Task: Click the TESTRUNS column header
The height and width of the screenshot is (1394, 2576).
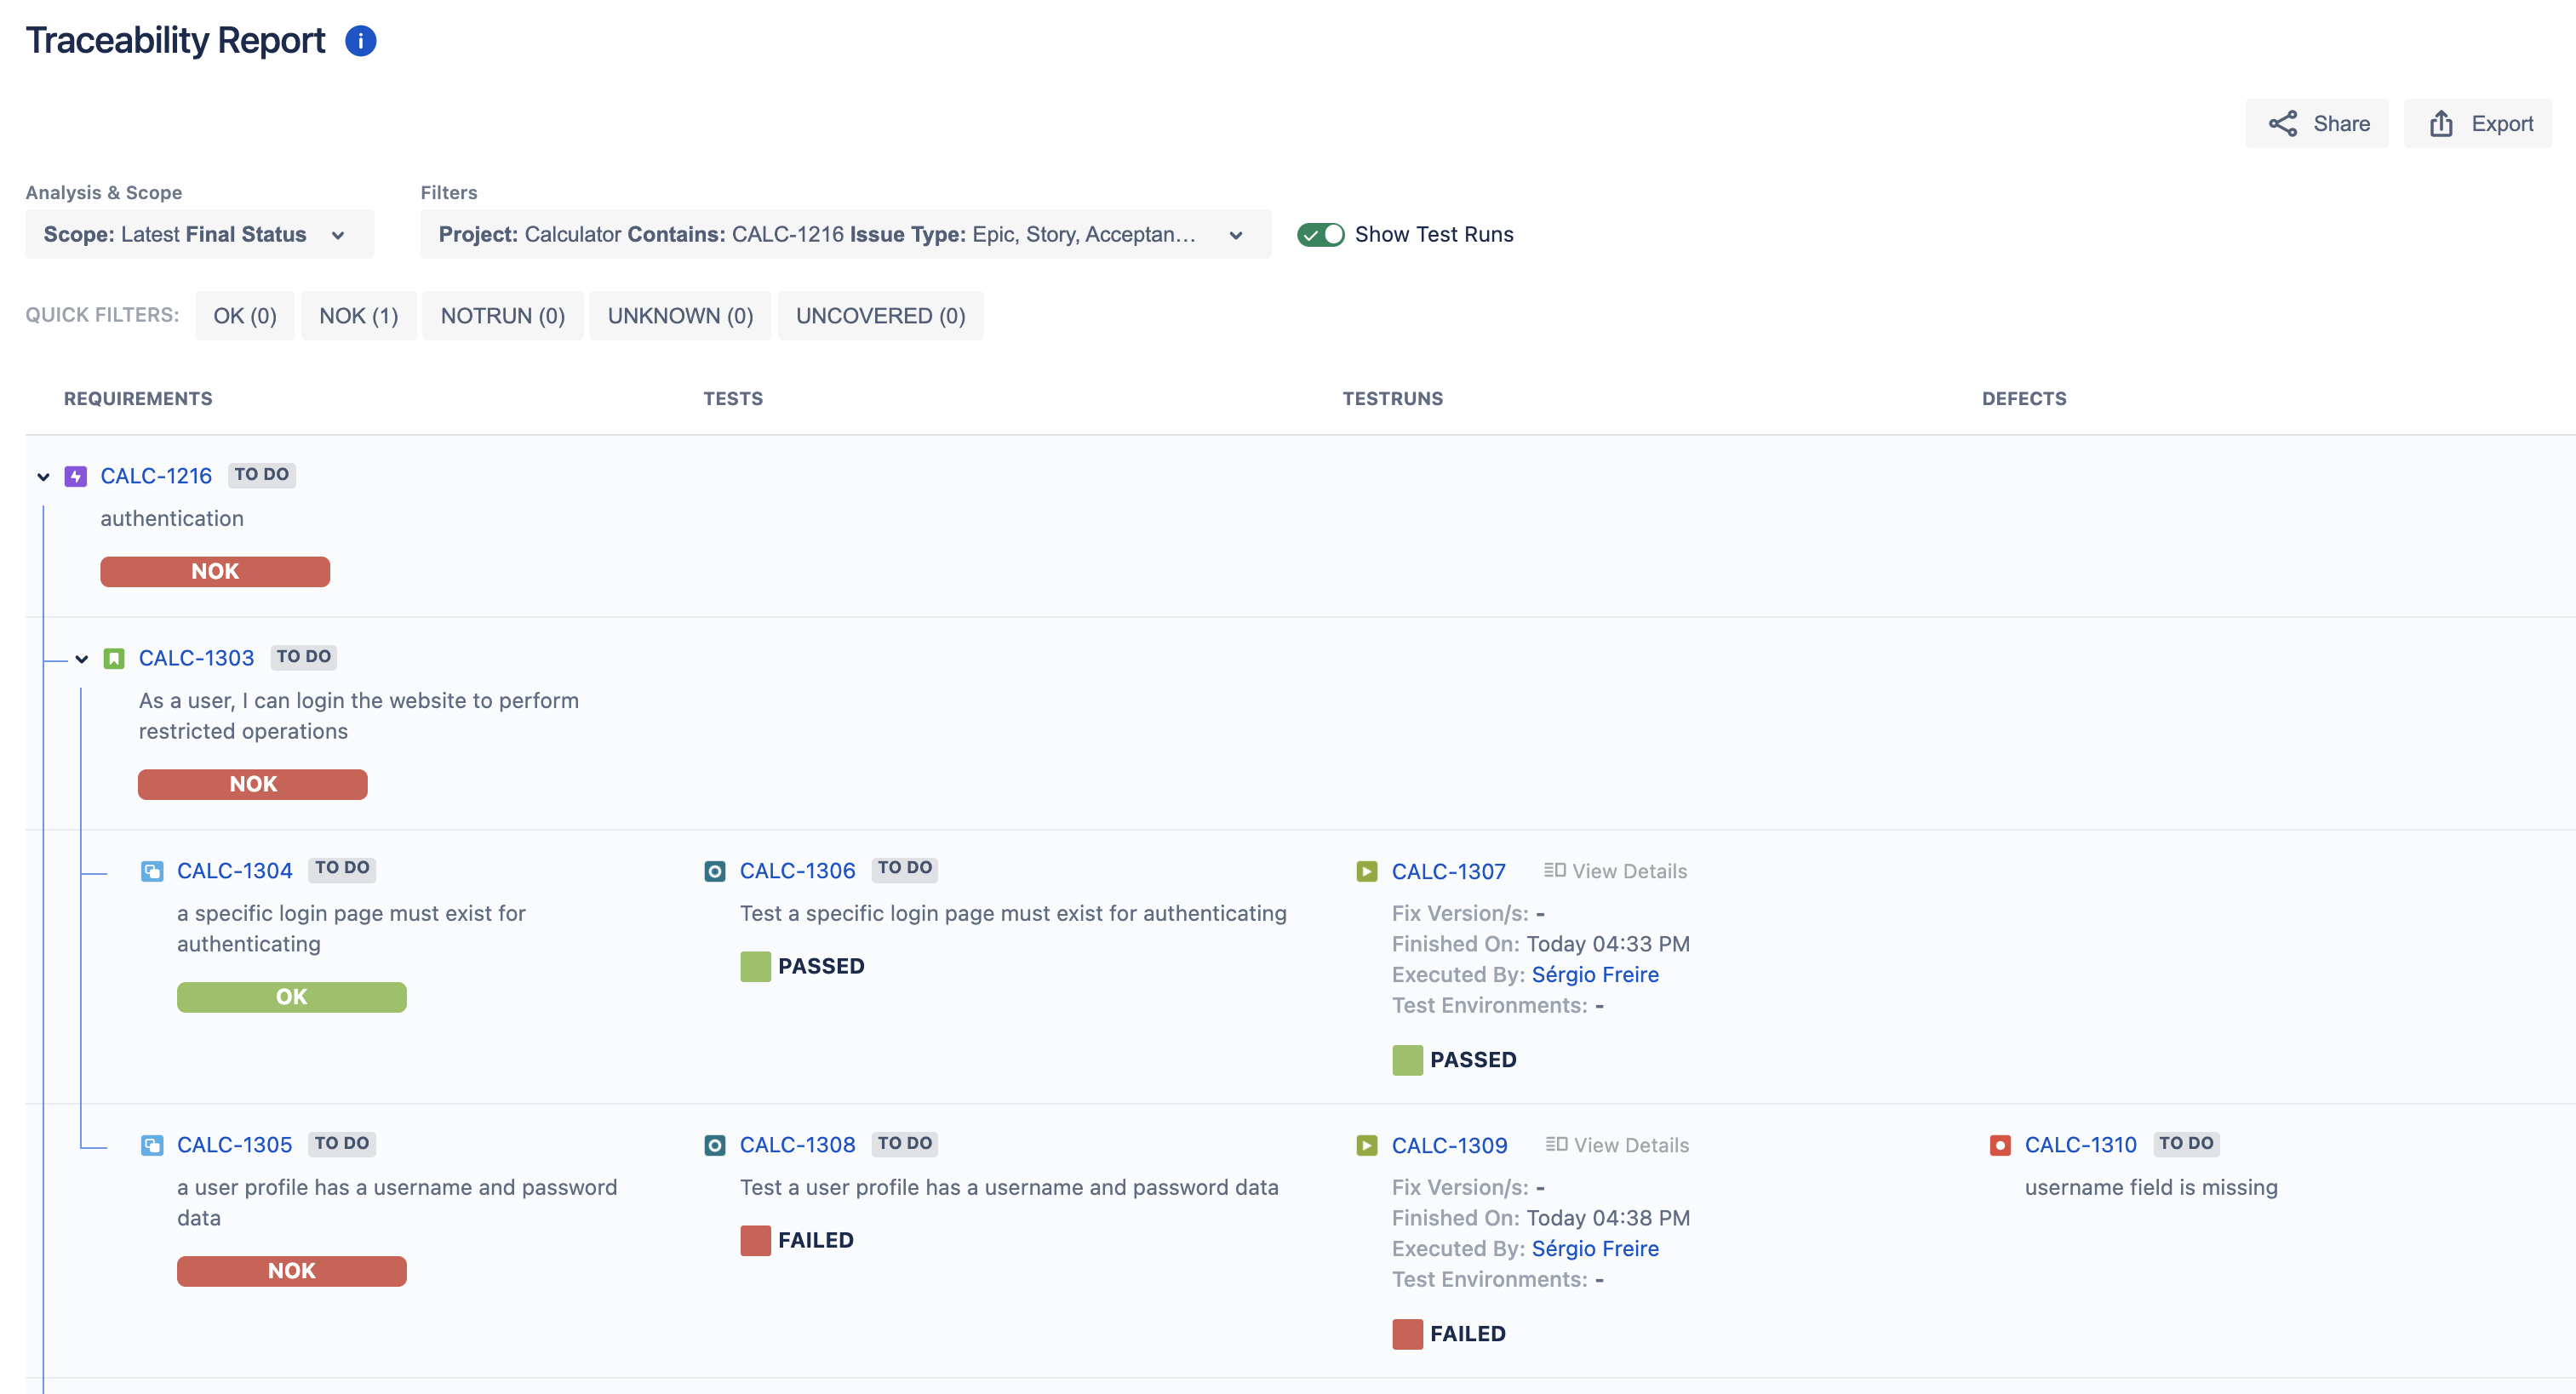Action: pos(1393,399)
